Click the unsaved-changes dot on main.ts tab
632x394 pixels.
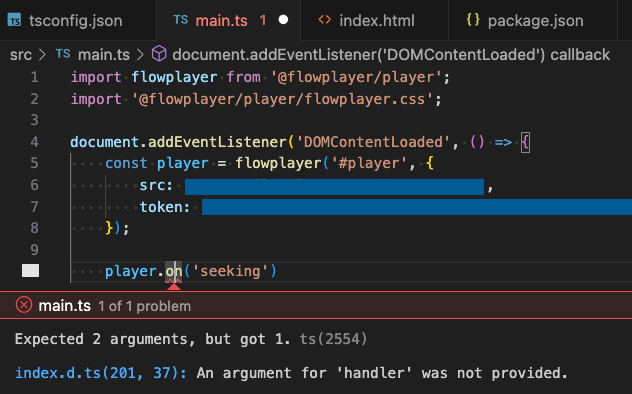283,20
